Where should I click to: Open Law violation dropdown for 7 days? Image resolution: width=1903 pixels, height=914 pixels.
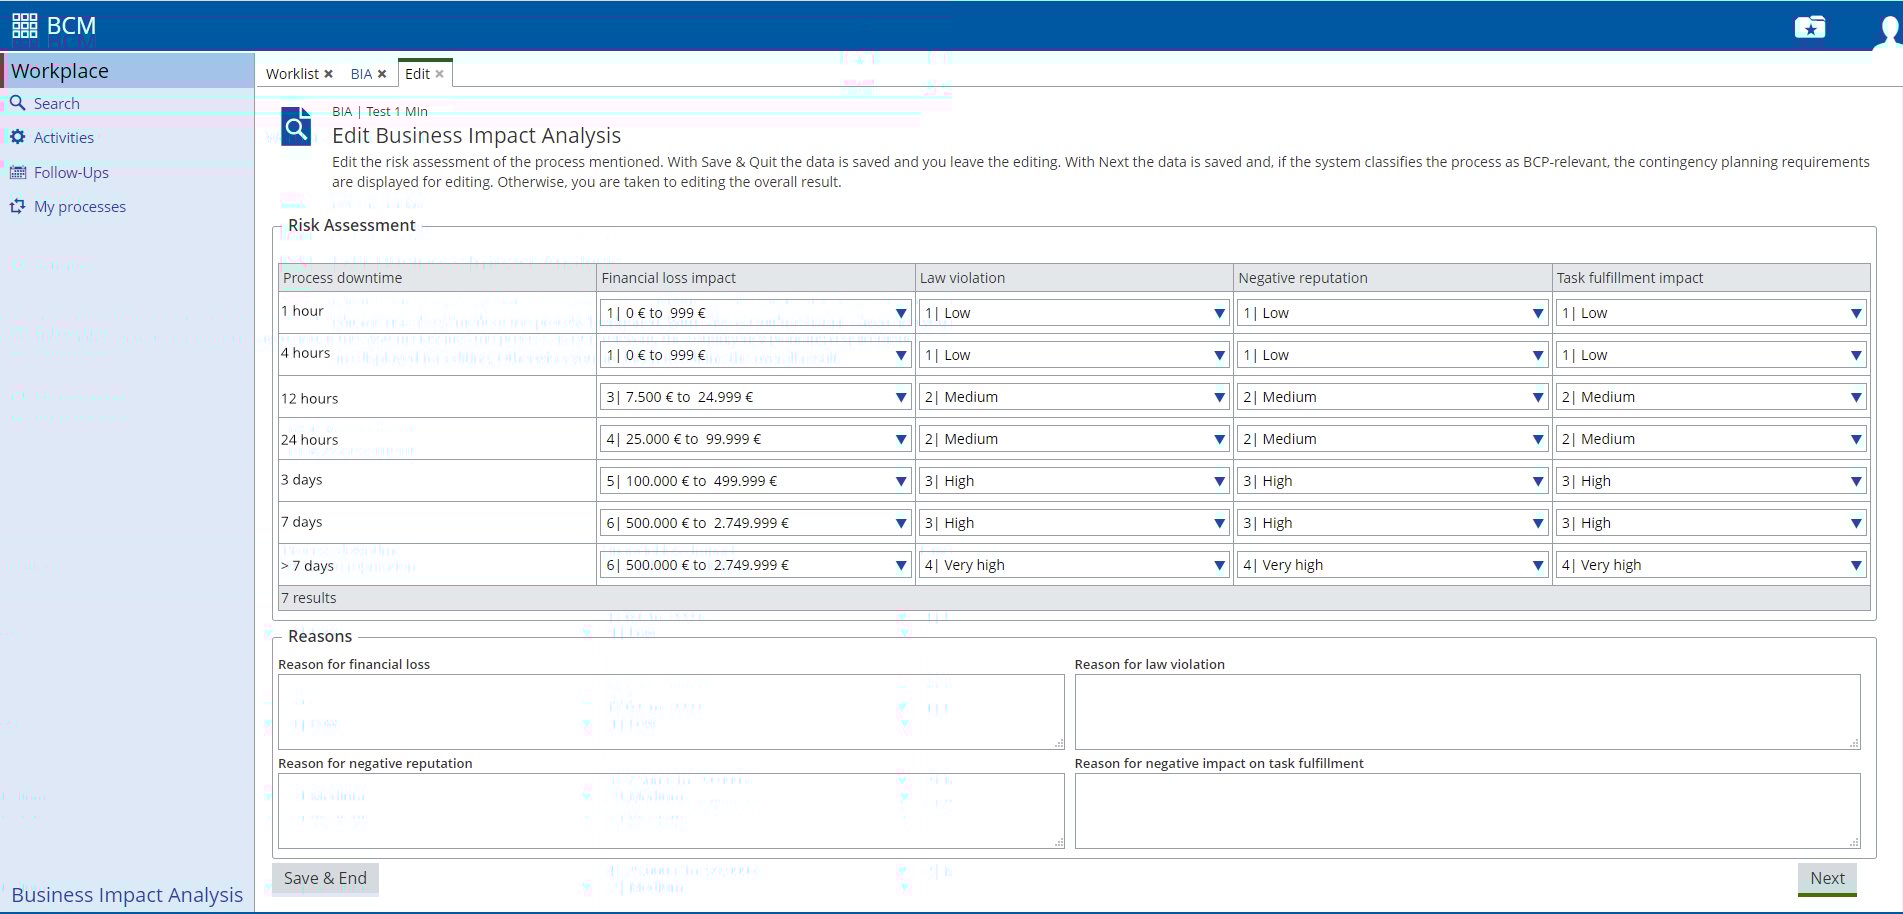click(1074, 523)
